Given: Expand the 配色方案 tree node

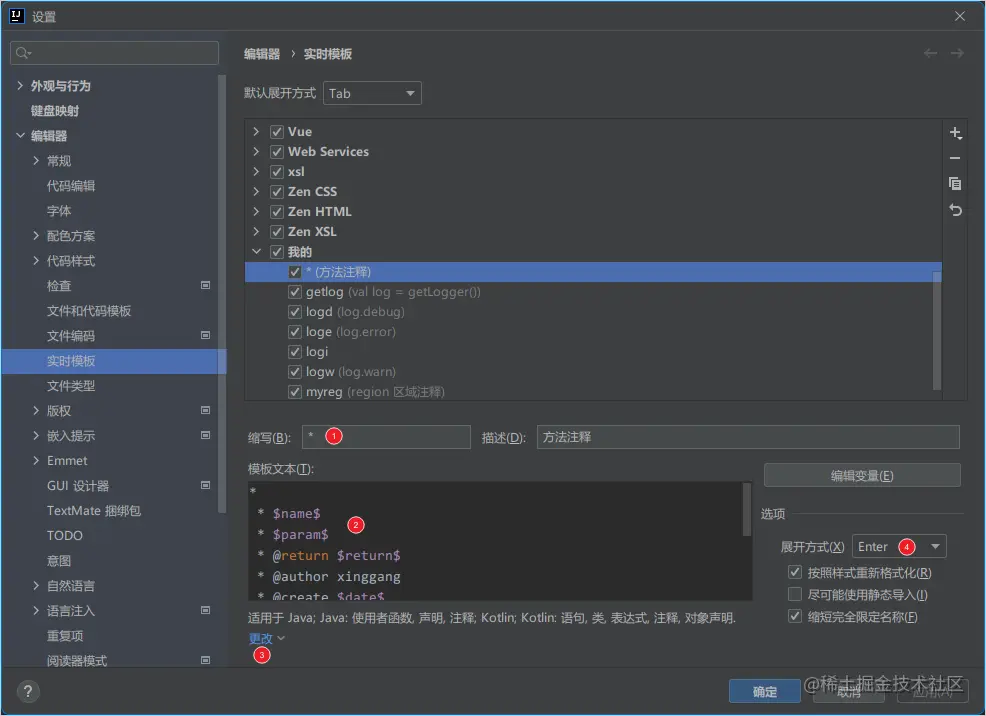Looking at the screenshot, I should 36,235.
